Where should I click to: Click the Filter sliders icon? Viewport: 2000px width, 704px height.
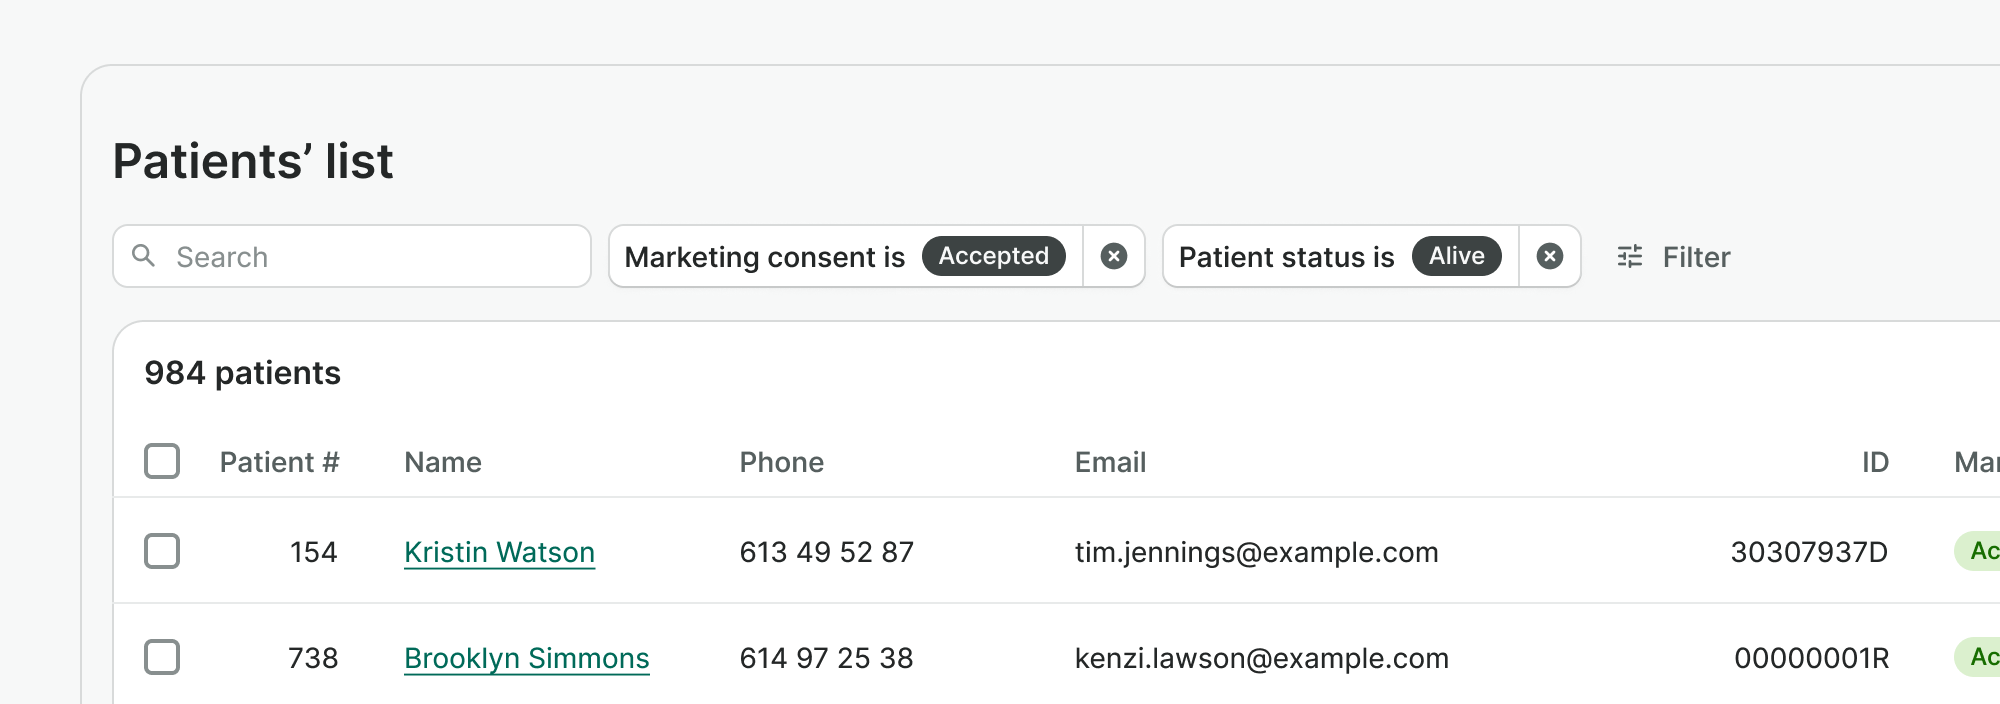(x=1630, y=257)
